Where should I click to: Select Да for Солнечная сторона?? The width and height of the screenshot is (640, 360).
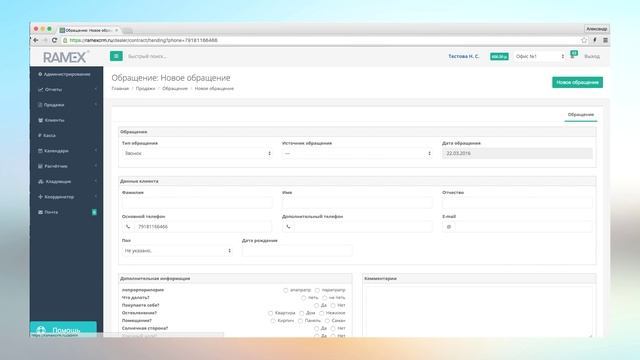pyautogui.click(x=316, y=328)
